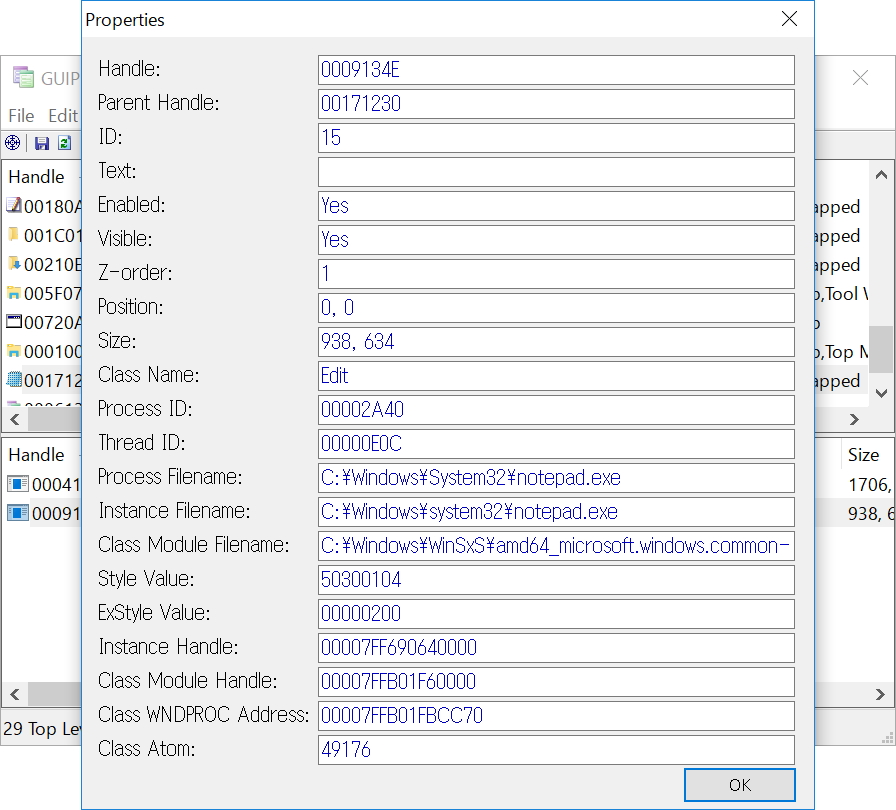The height and width of the screenshot is (810, 896).
Task: Select the folder icon for handle 001C01
Action: 14,235
